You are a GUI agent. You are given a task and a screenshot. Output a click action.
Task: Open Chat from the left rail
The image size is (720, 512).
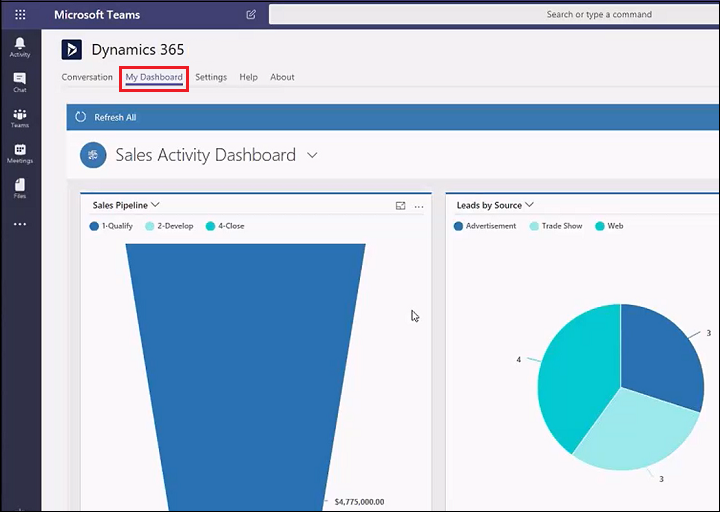pyautogui.click(x=20, y=82)
